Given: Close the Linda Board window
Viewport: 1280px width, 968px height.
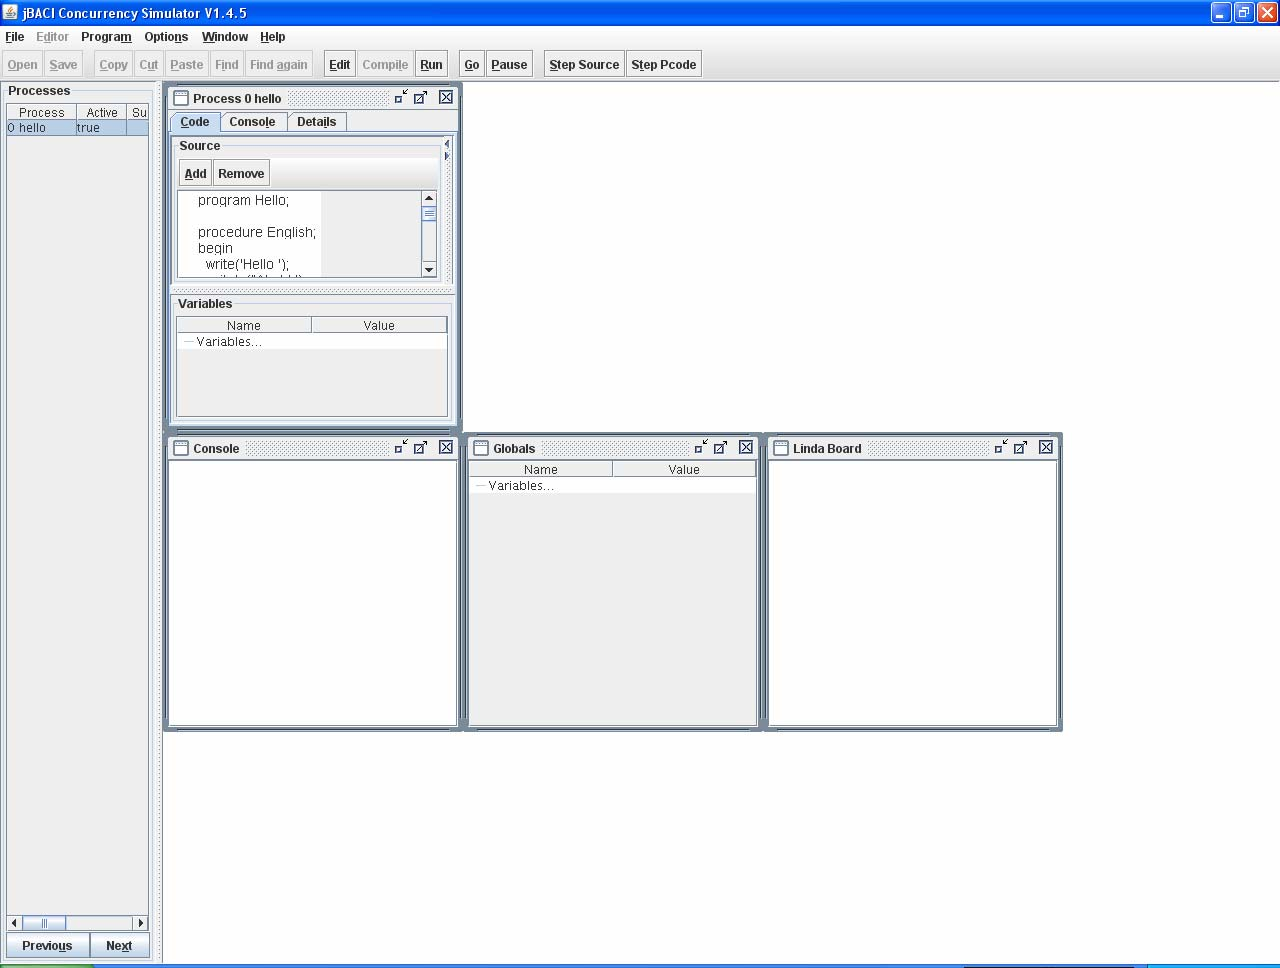Looking at the screenshot, I should 1046,447.
